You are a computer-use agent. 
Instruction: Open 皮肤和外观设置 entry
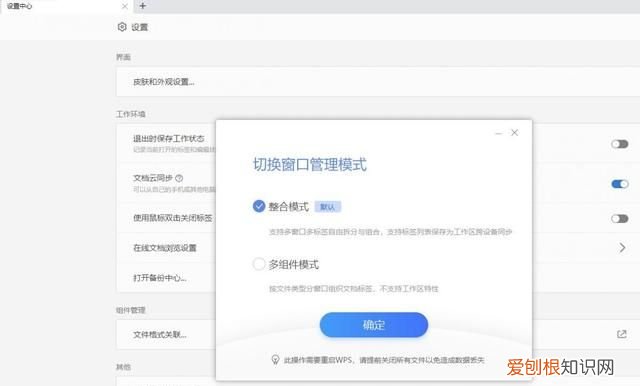pyautogui.click(x=164, y=82)
